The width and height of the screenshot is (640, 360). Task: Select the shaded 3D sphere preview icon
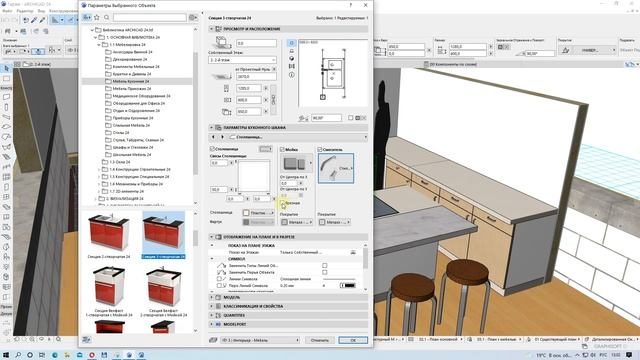point(291,58)
